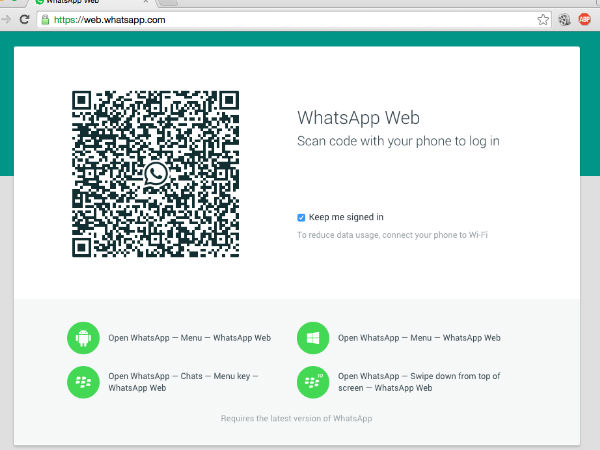Click the "Keep me signed in" label
Viewport: 600px width, 450px height.
(x=346, y=217)
